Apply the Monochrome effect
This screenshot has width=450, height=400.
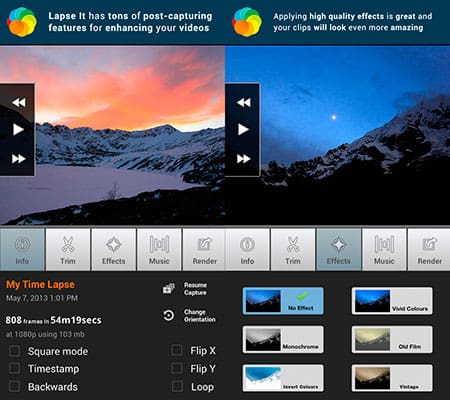point(283,340)
